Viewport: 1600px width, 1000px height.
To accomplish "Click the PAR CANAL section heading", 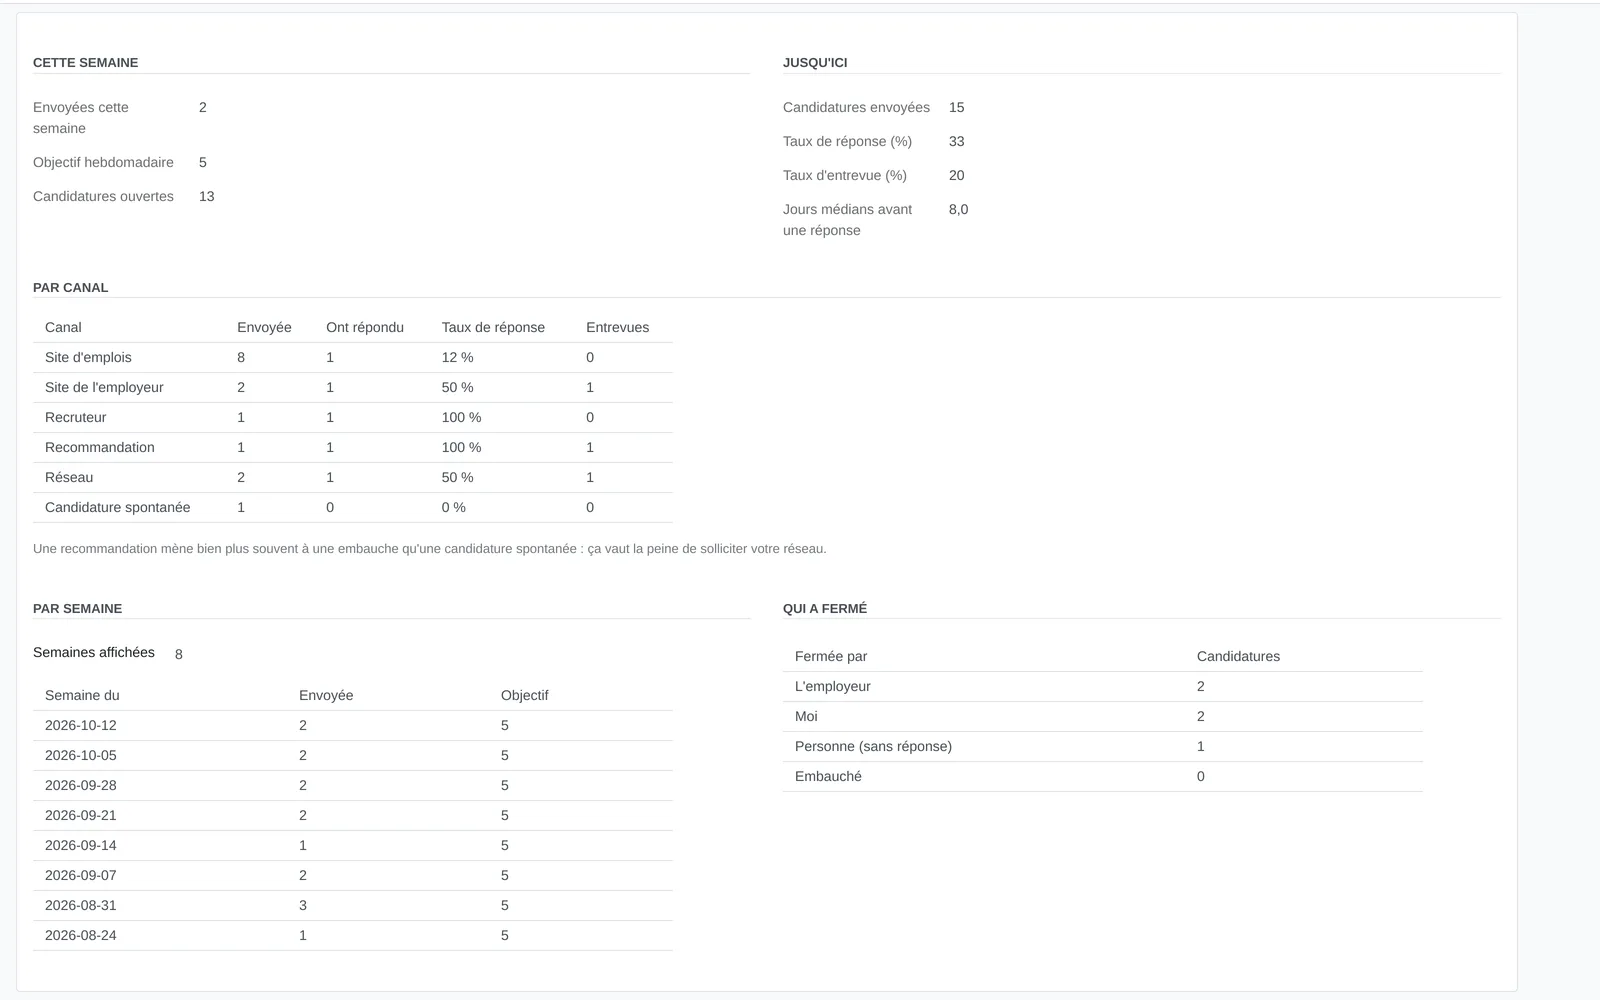I will click(x=70, y=287).
